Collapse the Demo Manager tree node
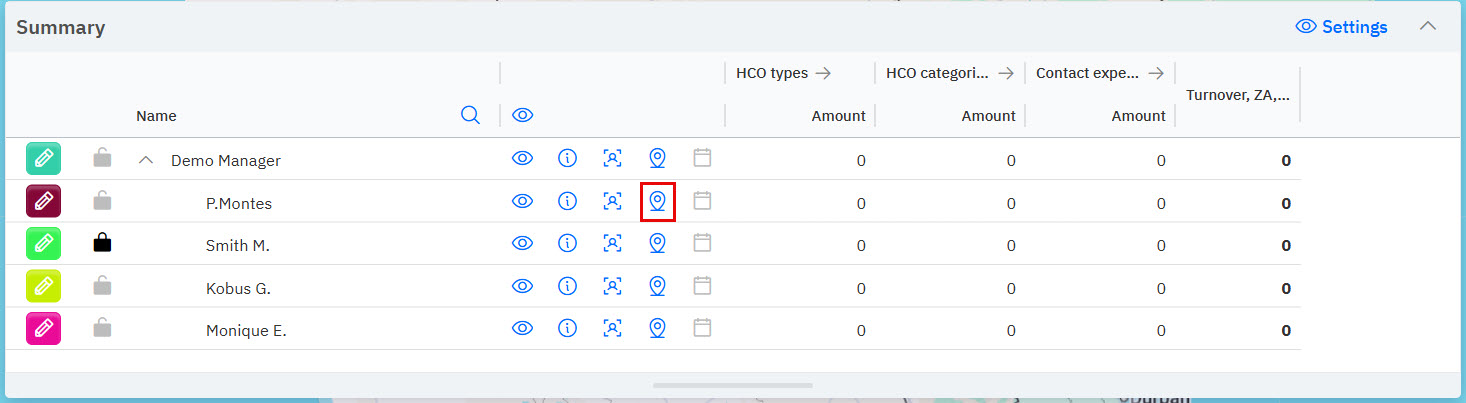Screen dimensions: 1466x403 (x=145, y=160)
